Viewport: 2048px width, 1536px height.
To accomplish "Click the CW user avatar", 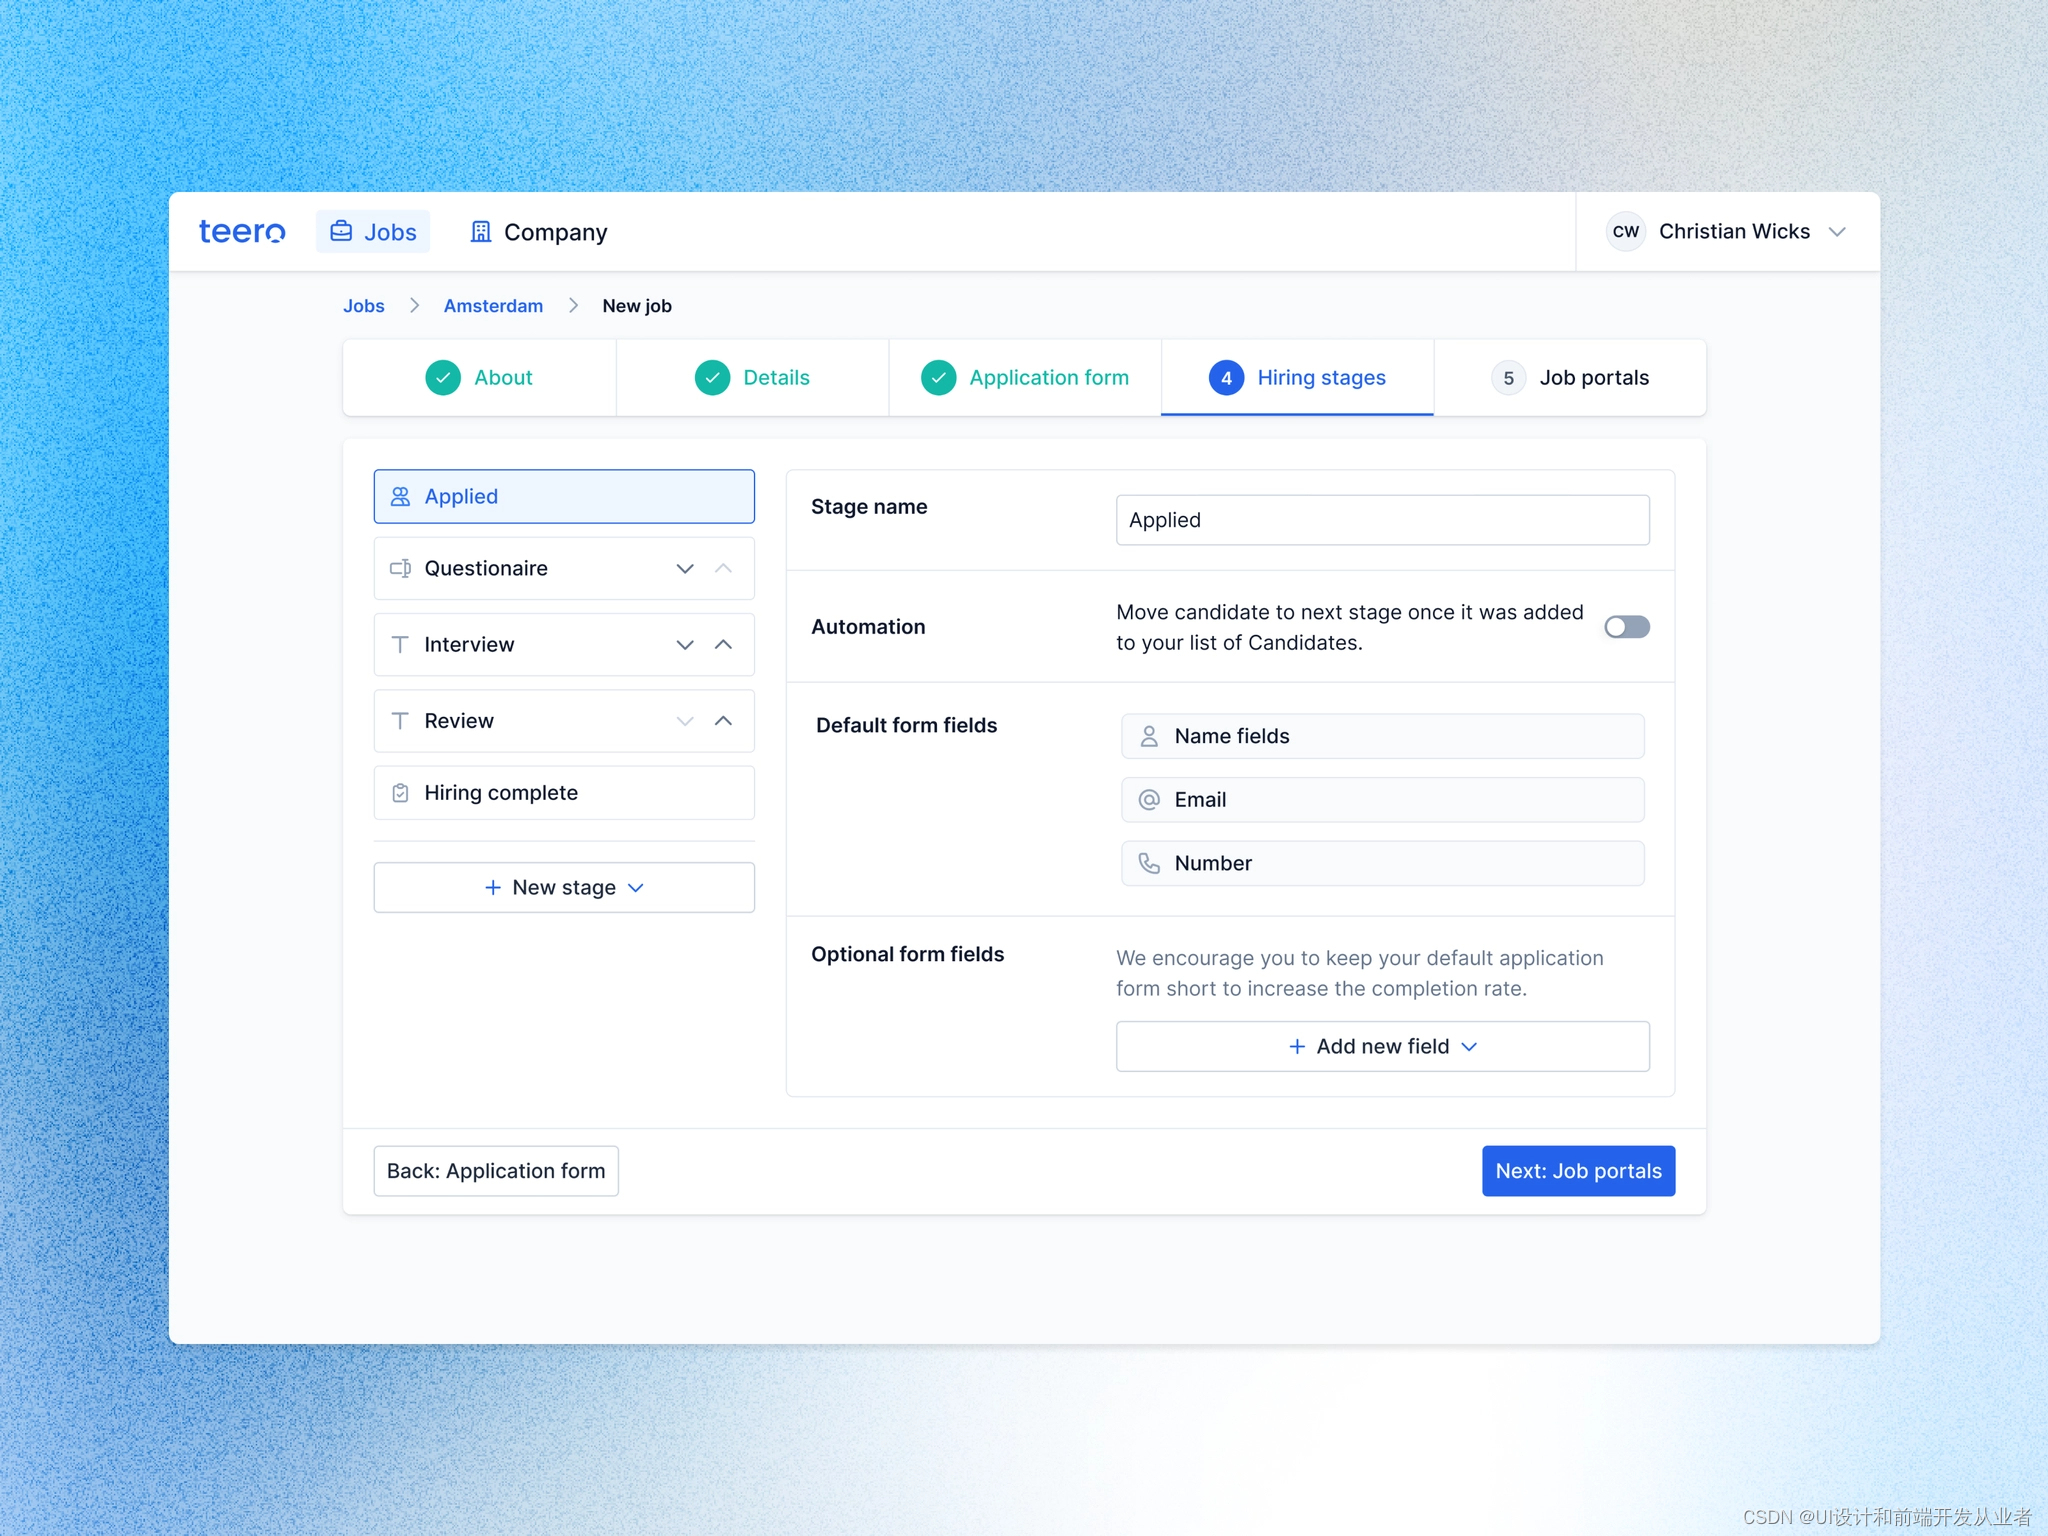I will coord(1625,232).
